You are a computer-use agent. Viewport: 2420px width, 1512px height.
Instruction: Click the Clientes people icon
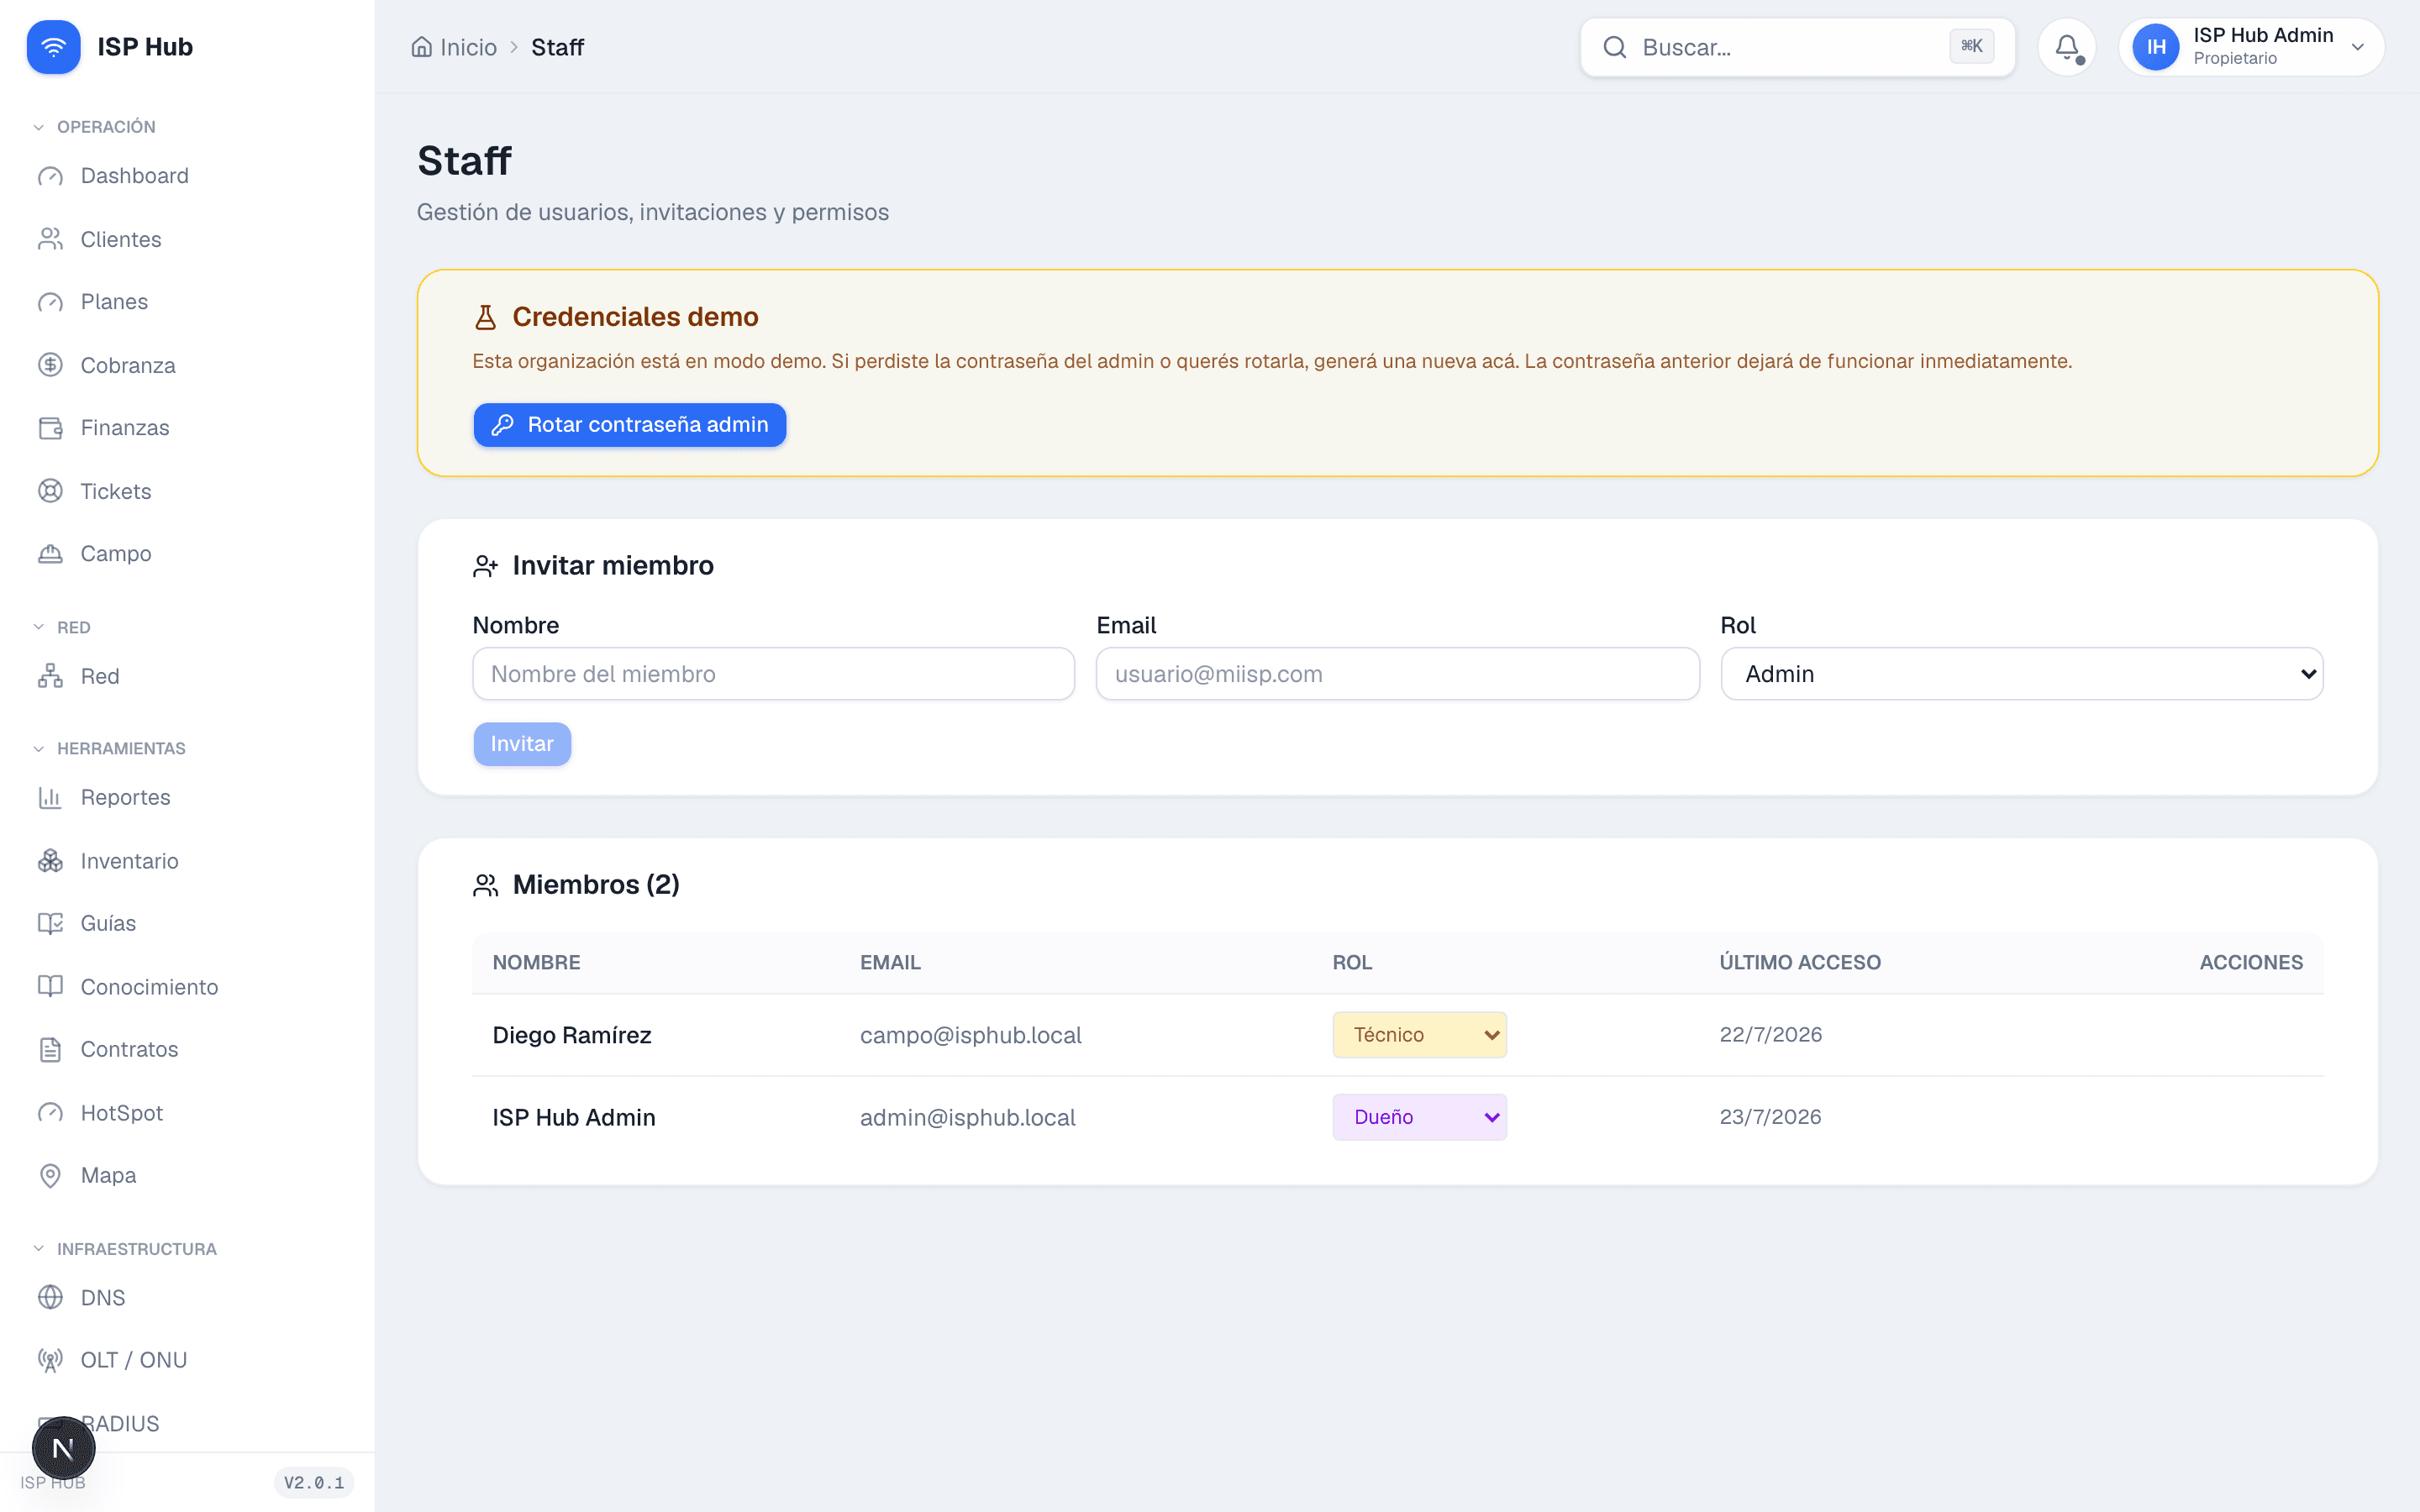click(x=50, y=239)
